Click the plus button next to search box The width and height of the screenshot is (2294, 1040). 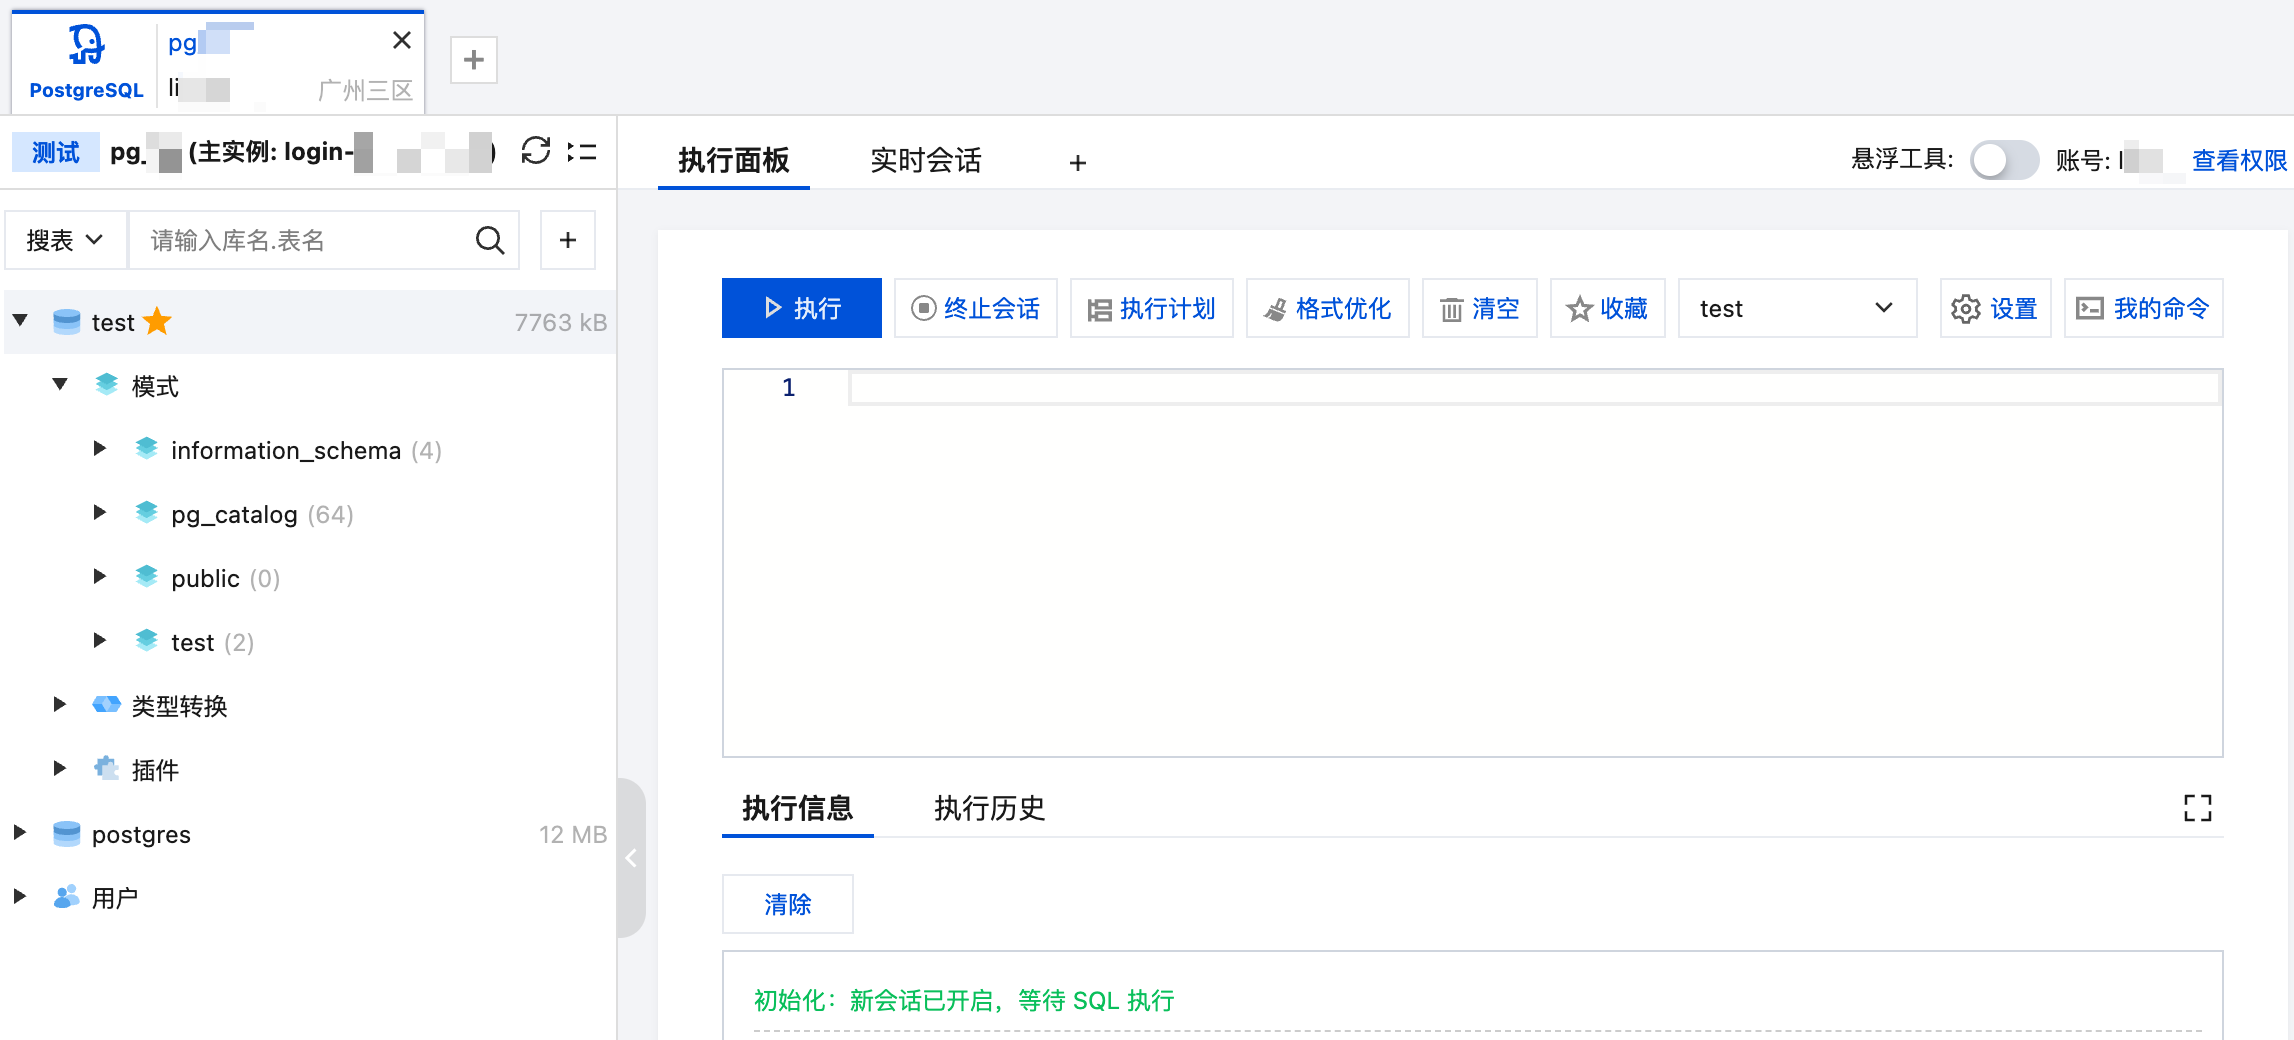[567, 241]
